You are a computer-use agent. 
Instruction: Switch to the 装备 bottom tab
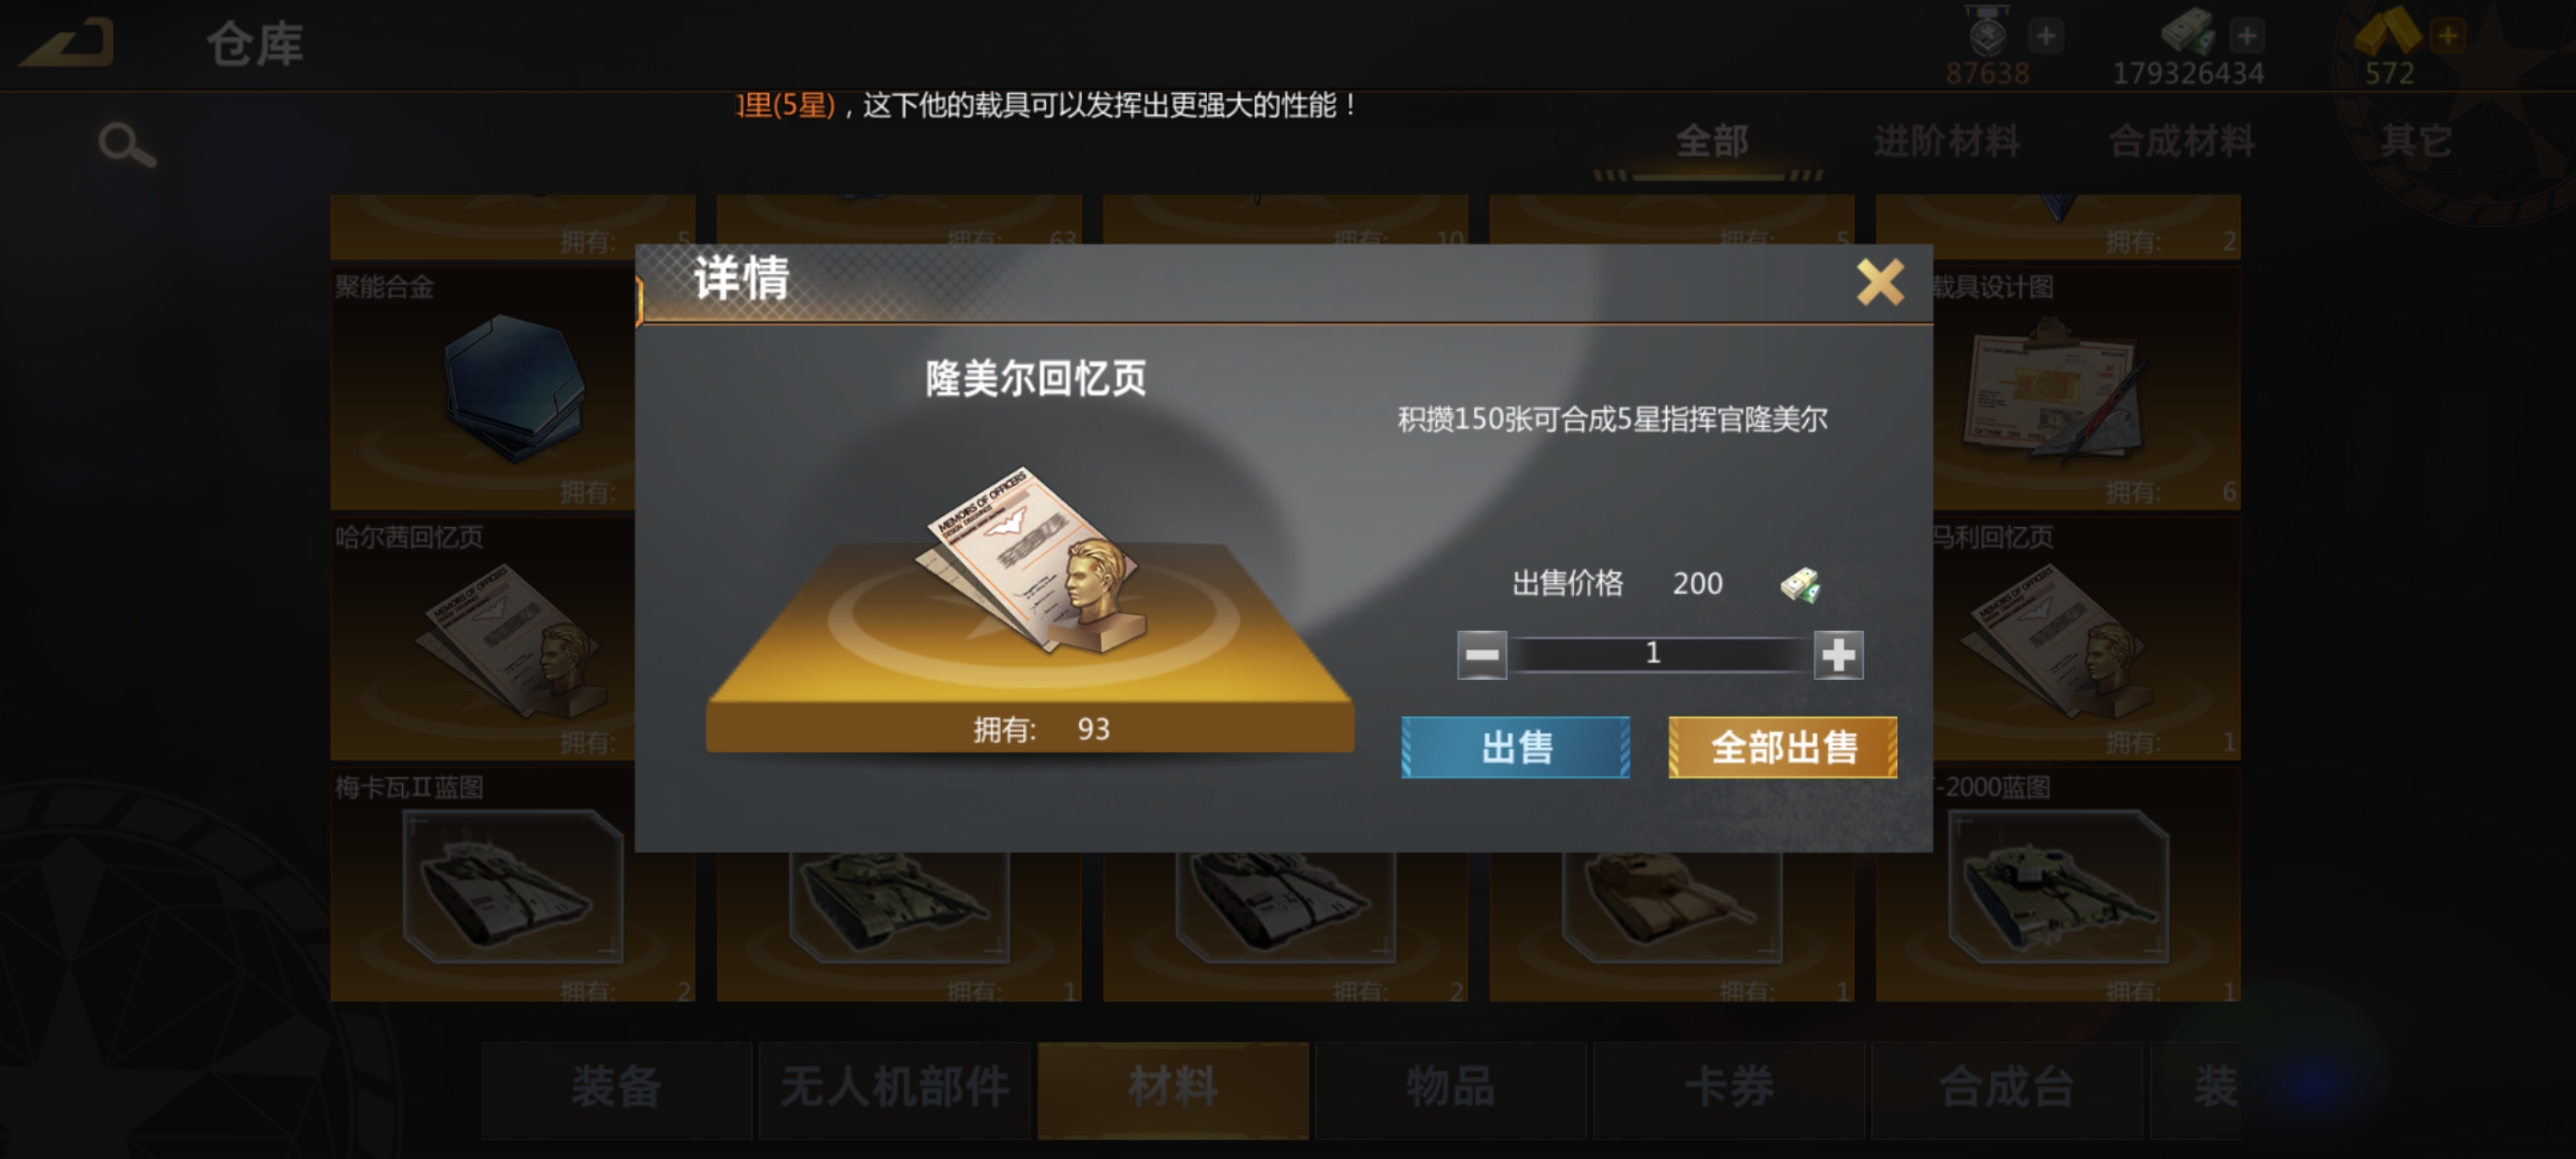(616, 1088)
